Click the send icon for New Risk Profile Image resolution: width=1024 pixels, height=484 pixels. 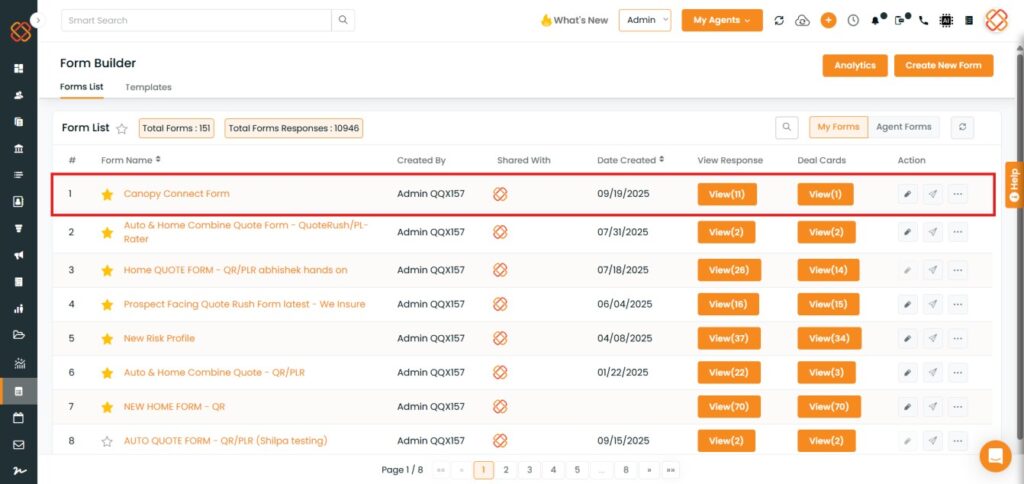click(x=932, y=339)
